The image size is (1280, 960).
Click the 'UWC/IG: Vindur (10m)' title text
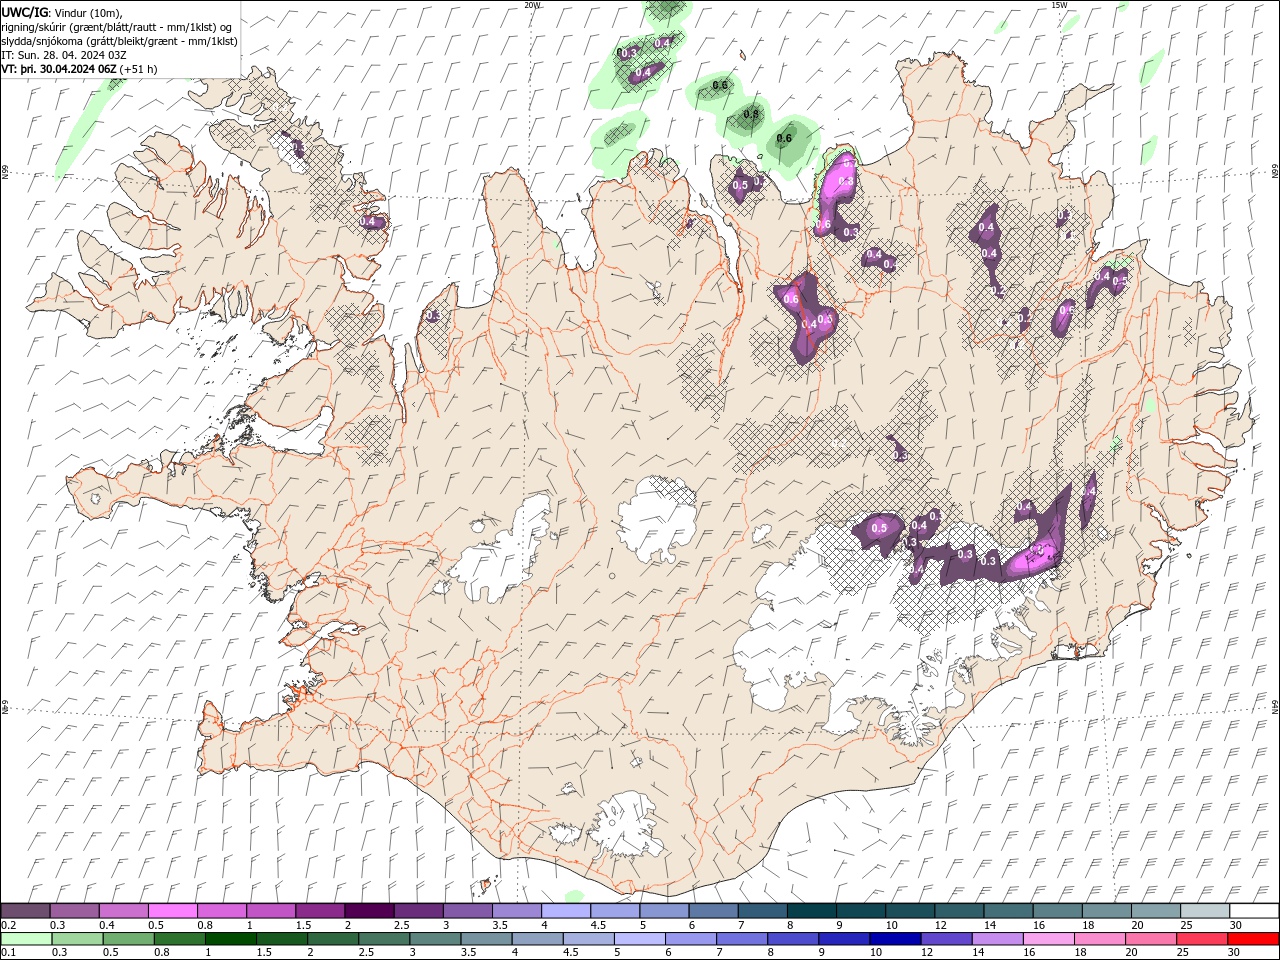coord(61,12)
